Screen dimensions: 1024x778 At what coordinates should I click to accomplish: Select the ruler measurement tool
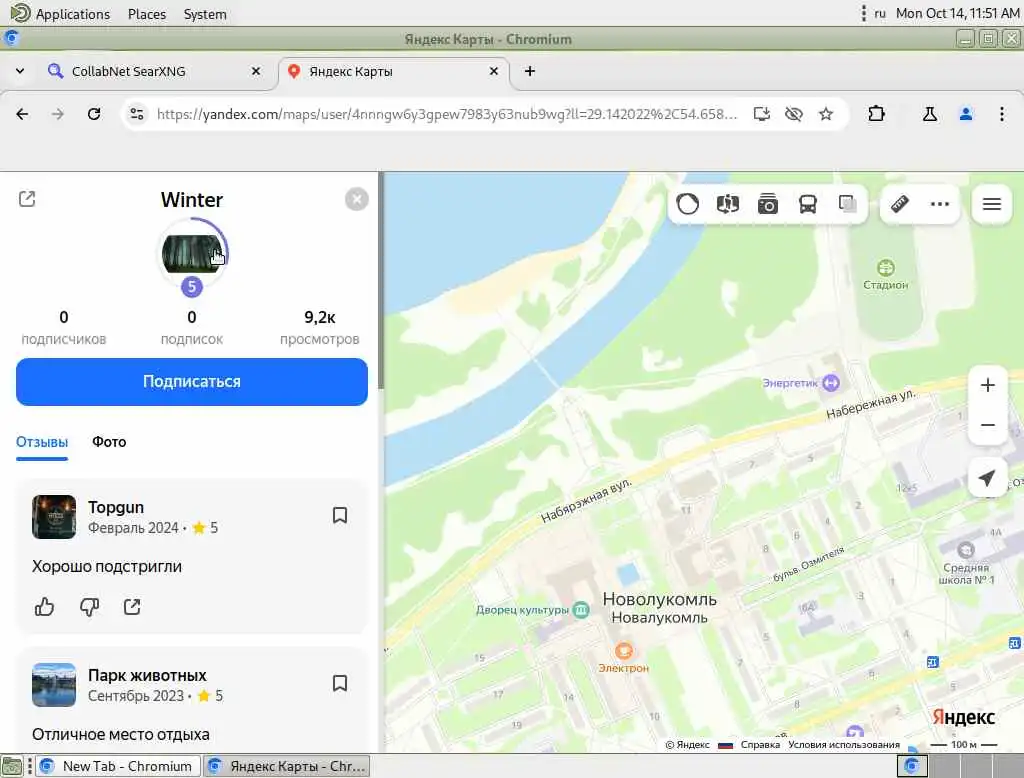(900, 204)
